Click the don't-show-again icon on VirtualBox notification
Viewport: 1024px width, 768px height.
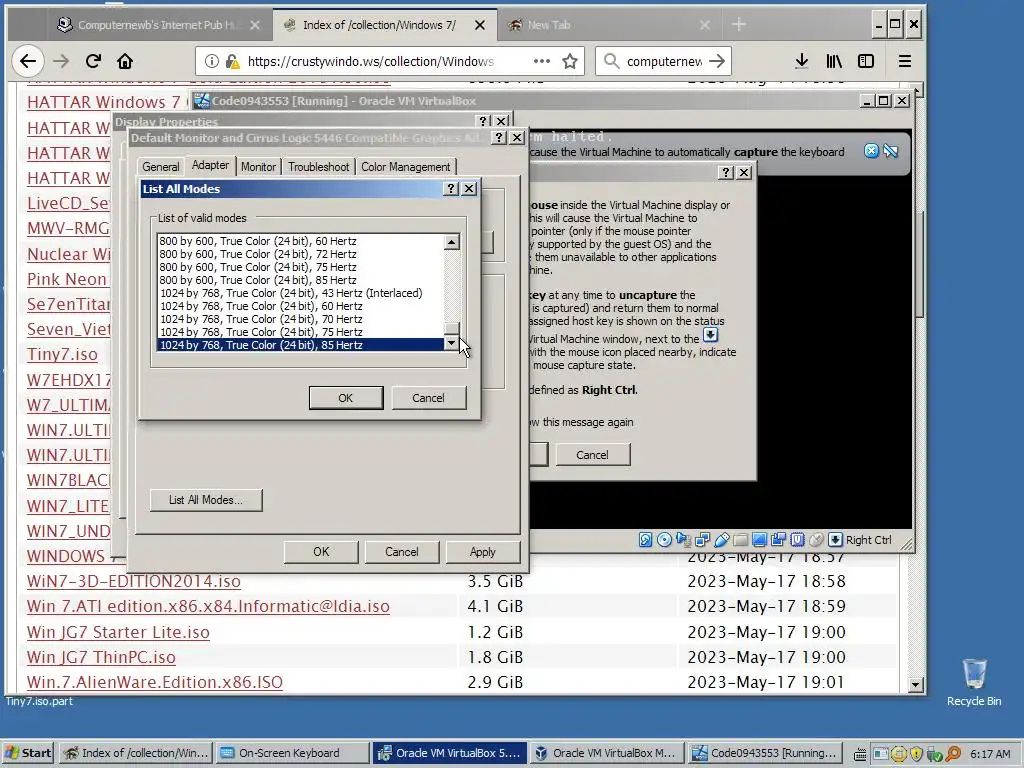tap(891, 152)
